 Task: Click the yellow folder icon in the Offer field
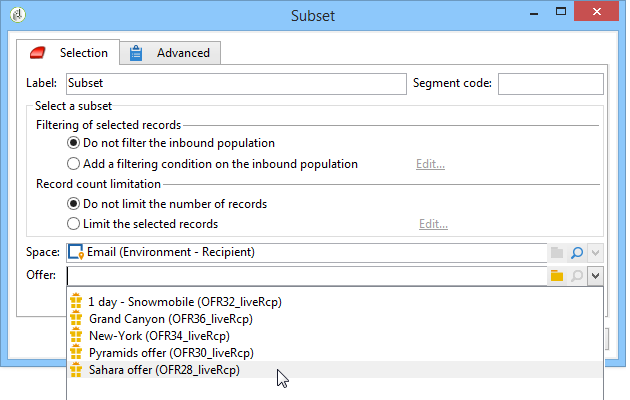[557, 276]
